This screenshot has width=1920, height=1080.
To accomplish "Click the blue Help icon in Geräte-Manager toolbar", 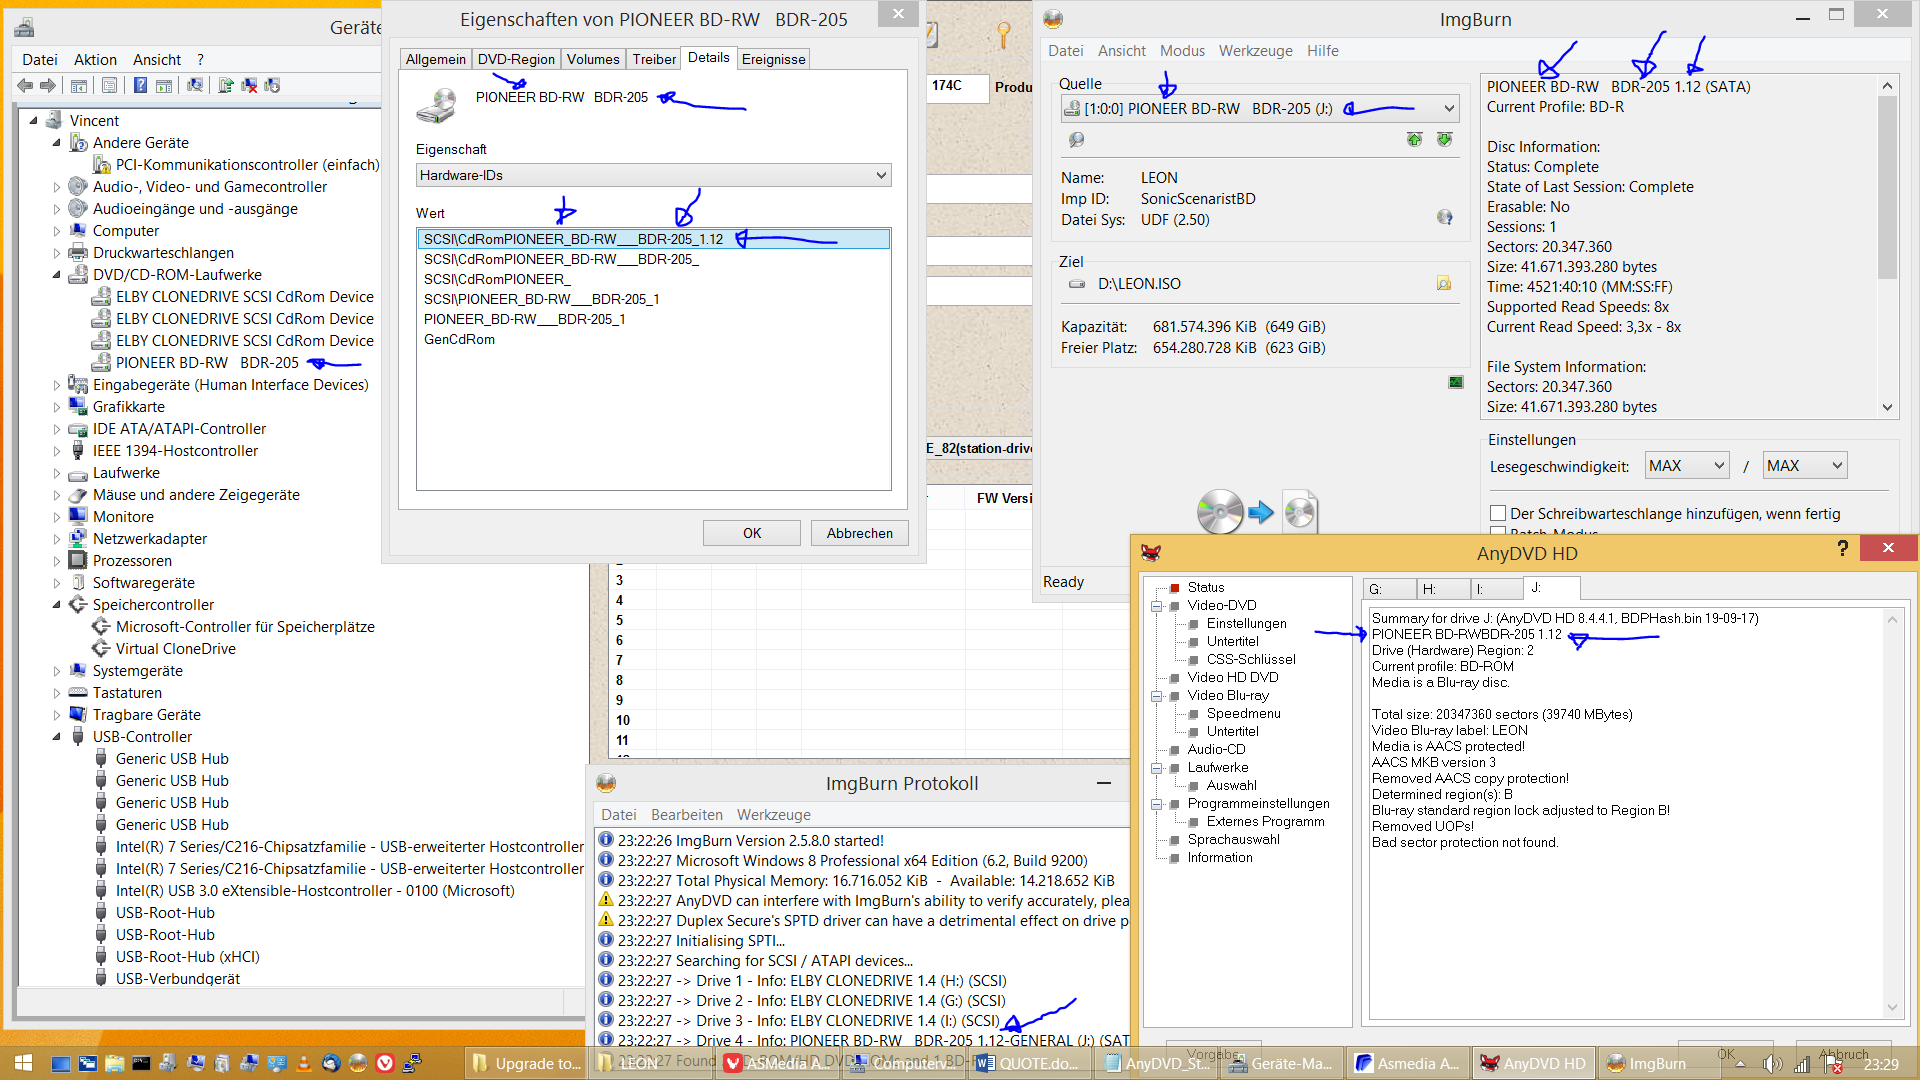I will coord(141,85).
